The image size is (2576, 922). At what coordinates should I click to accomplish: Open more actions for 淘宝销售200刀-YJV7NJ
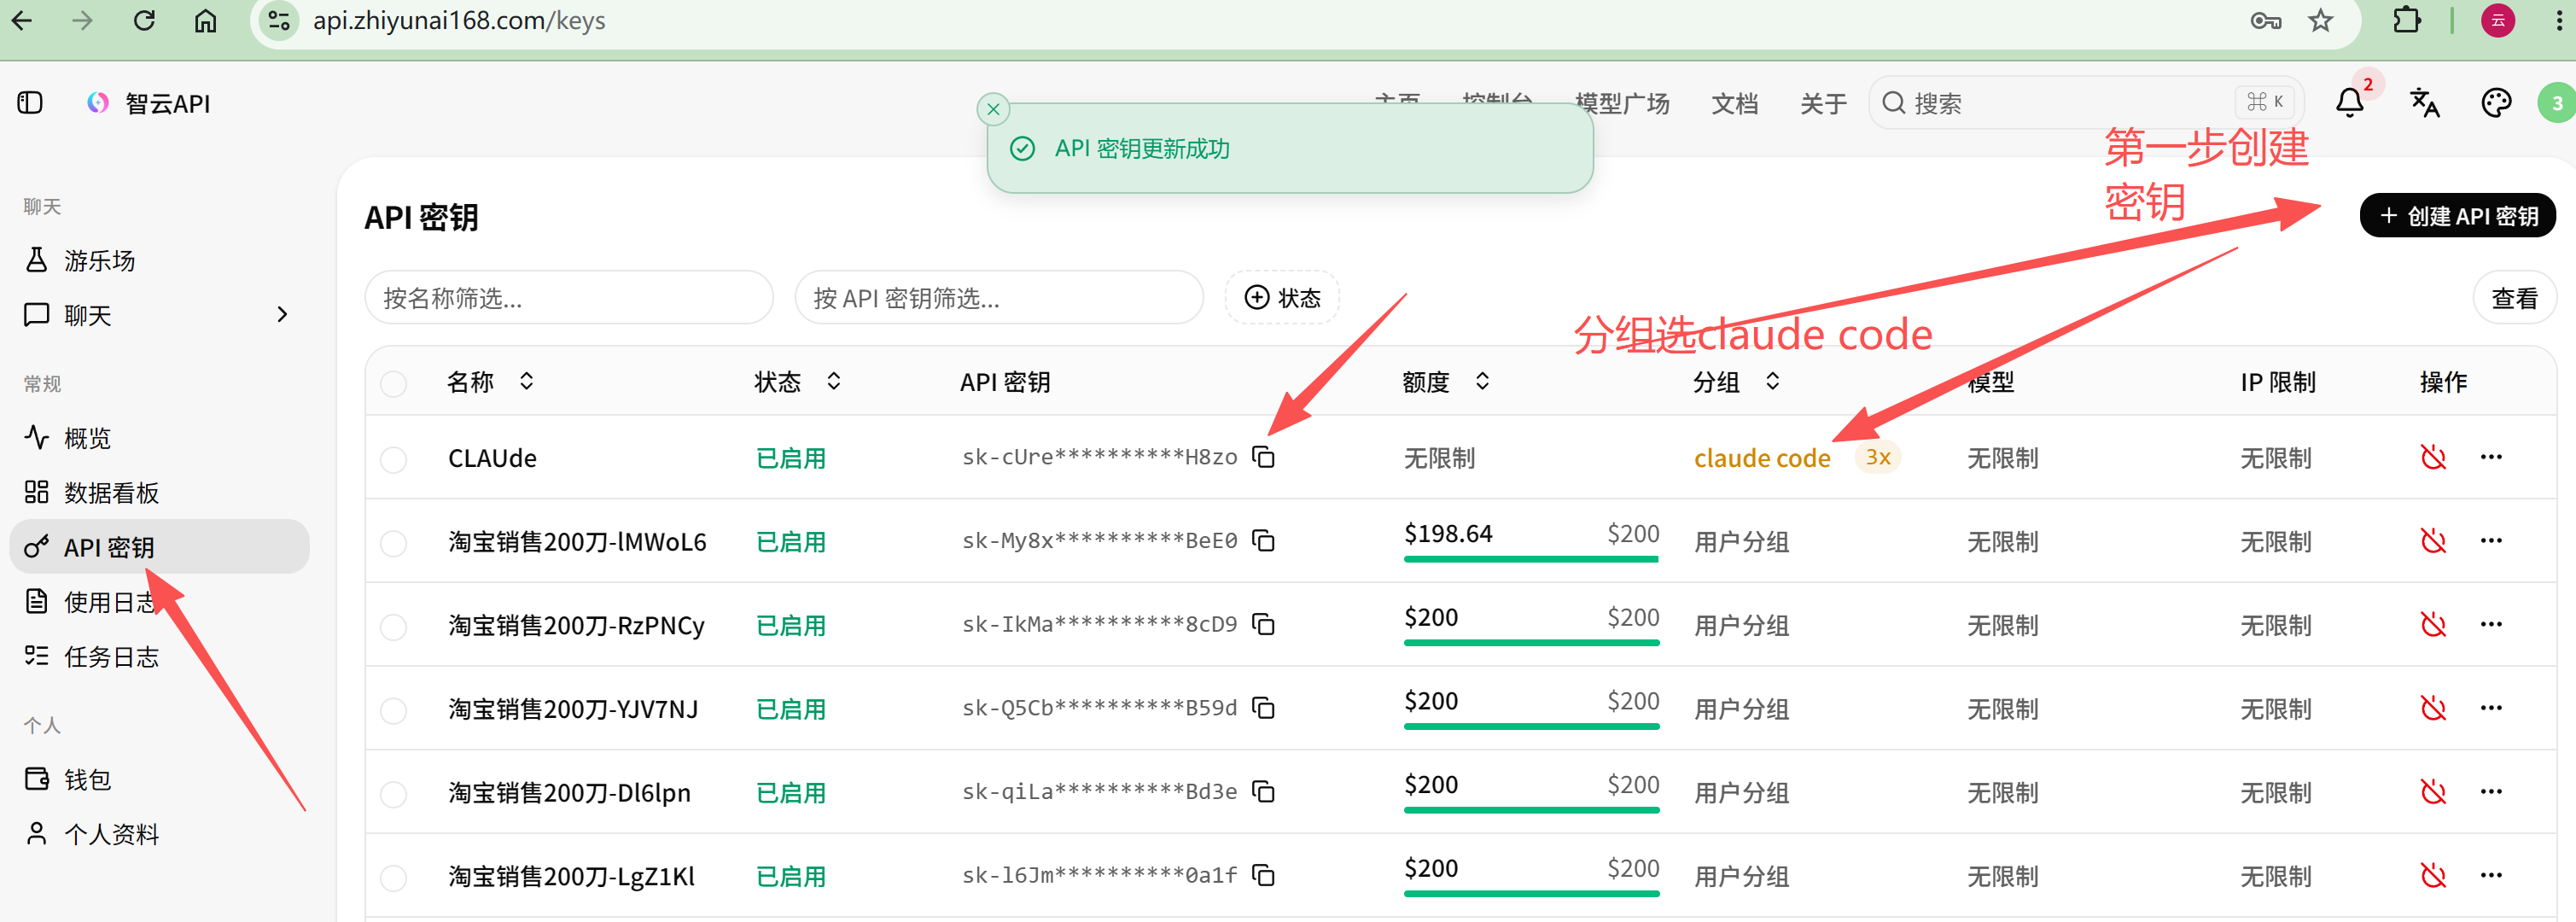(2491, 708)
